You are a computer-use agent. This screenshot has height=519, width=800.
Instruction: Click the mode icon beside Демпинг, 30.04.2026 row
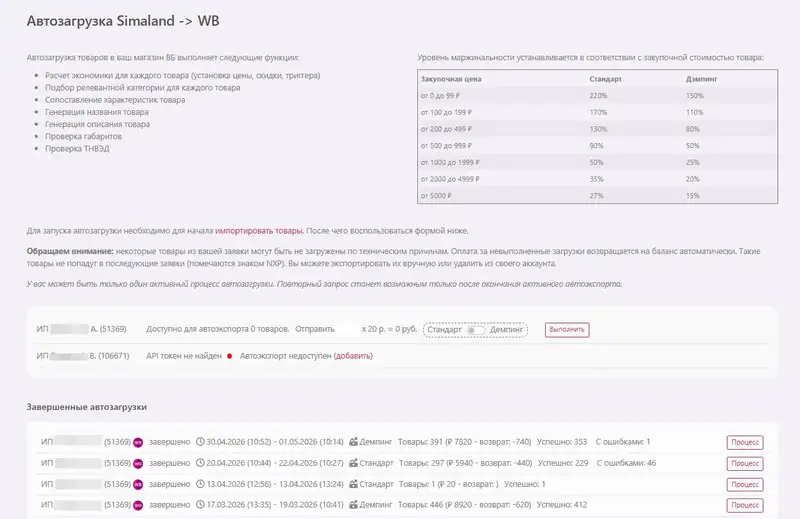pyautogui.click(x=353, y=441)
